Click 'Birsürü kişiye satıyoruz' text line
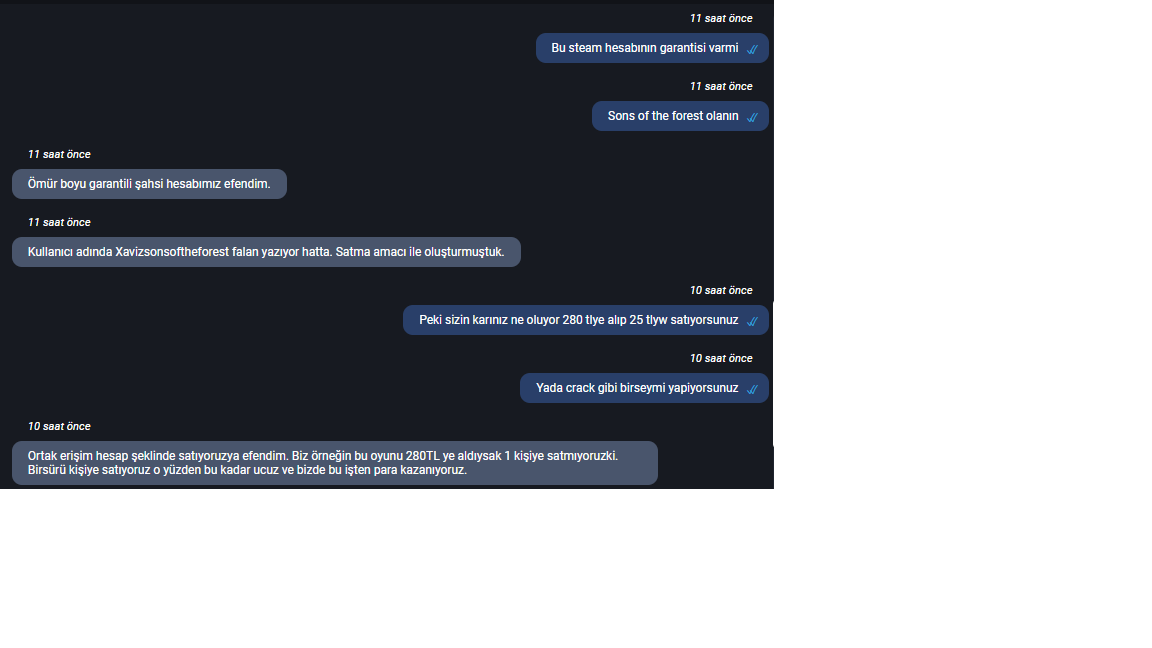The image size is (1152, 648). tap(247, 470)
